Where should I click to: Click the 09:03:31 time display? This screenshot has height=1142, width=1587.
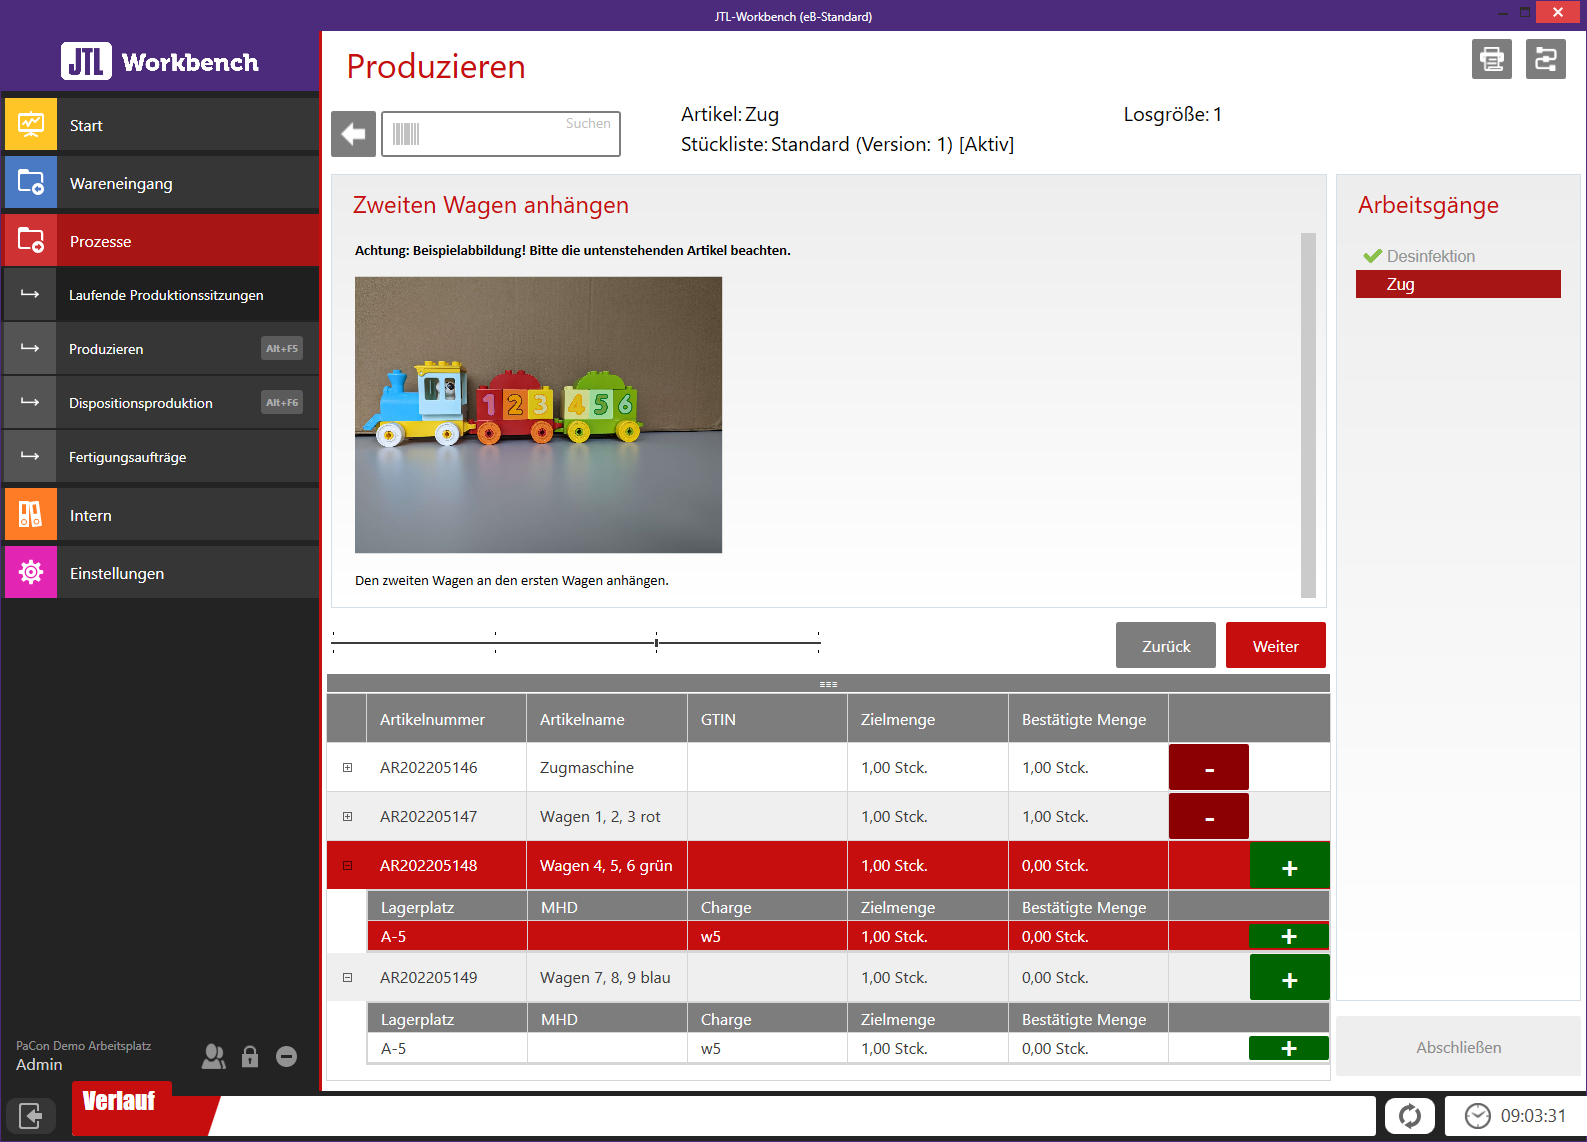1533,1115
